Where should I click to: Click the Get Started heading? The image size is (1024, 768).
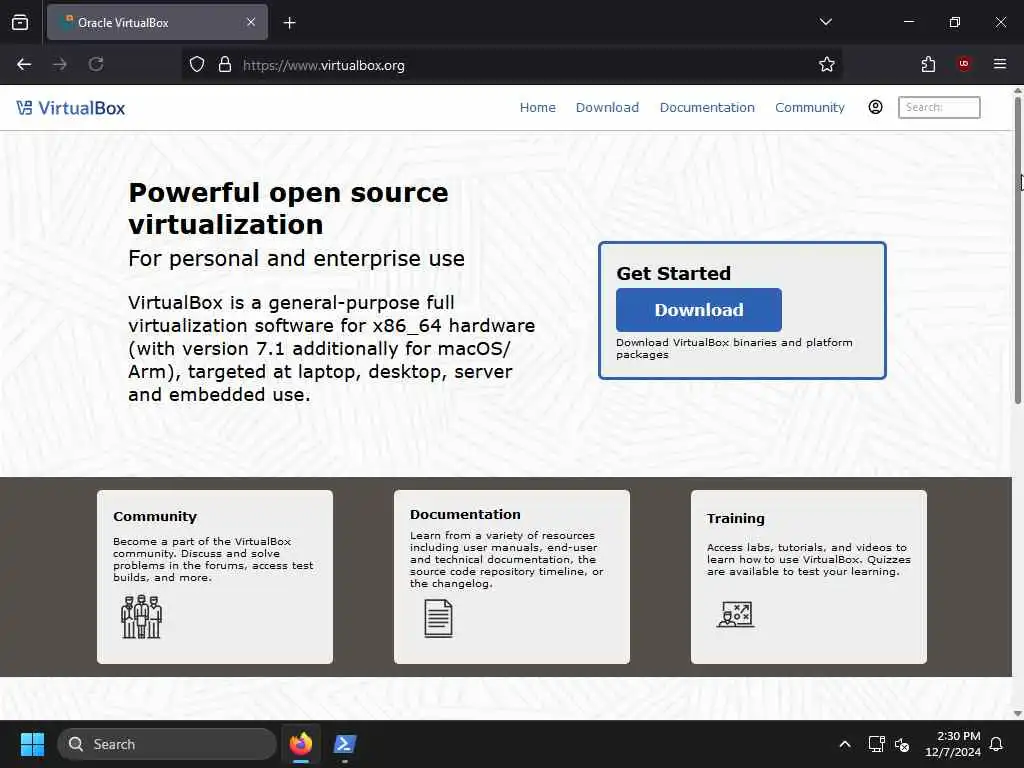point(673,274)
